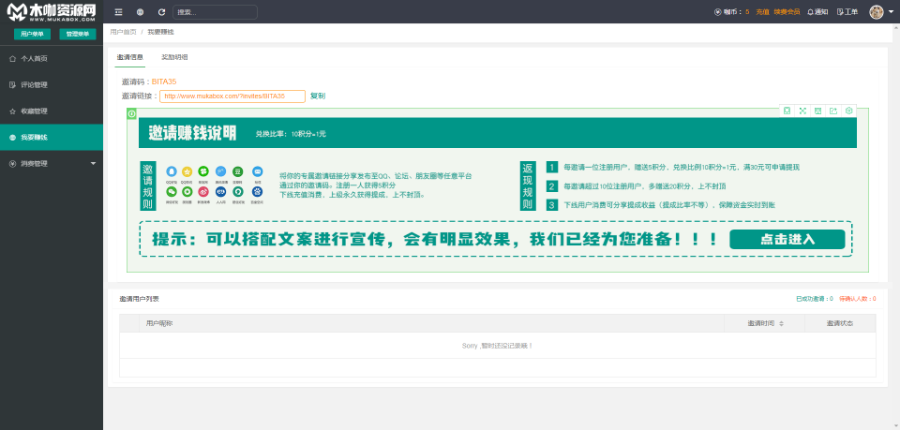Click the sidebar collapse menu icon
The image size is (900, 430).
click(118, 12)
